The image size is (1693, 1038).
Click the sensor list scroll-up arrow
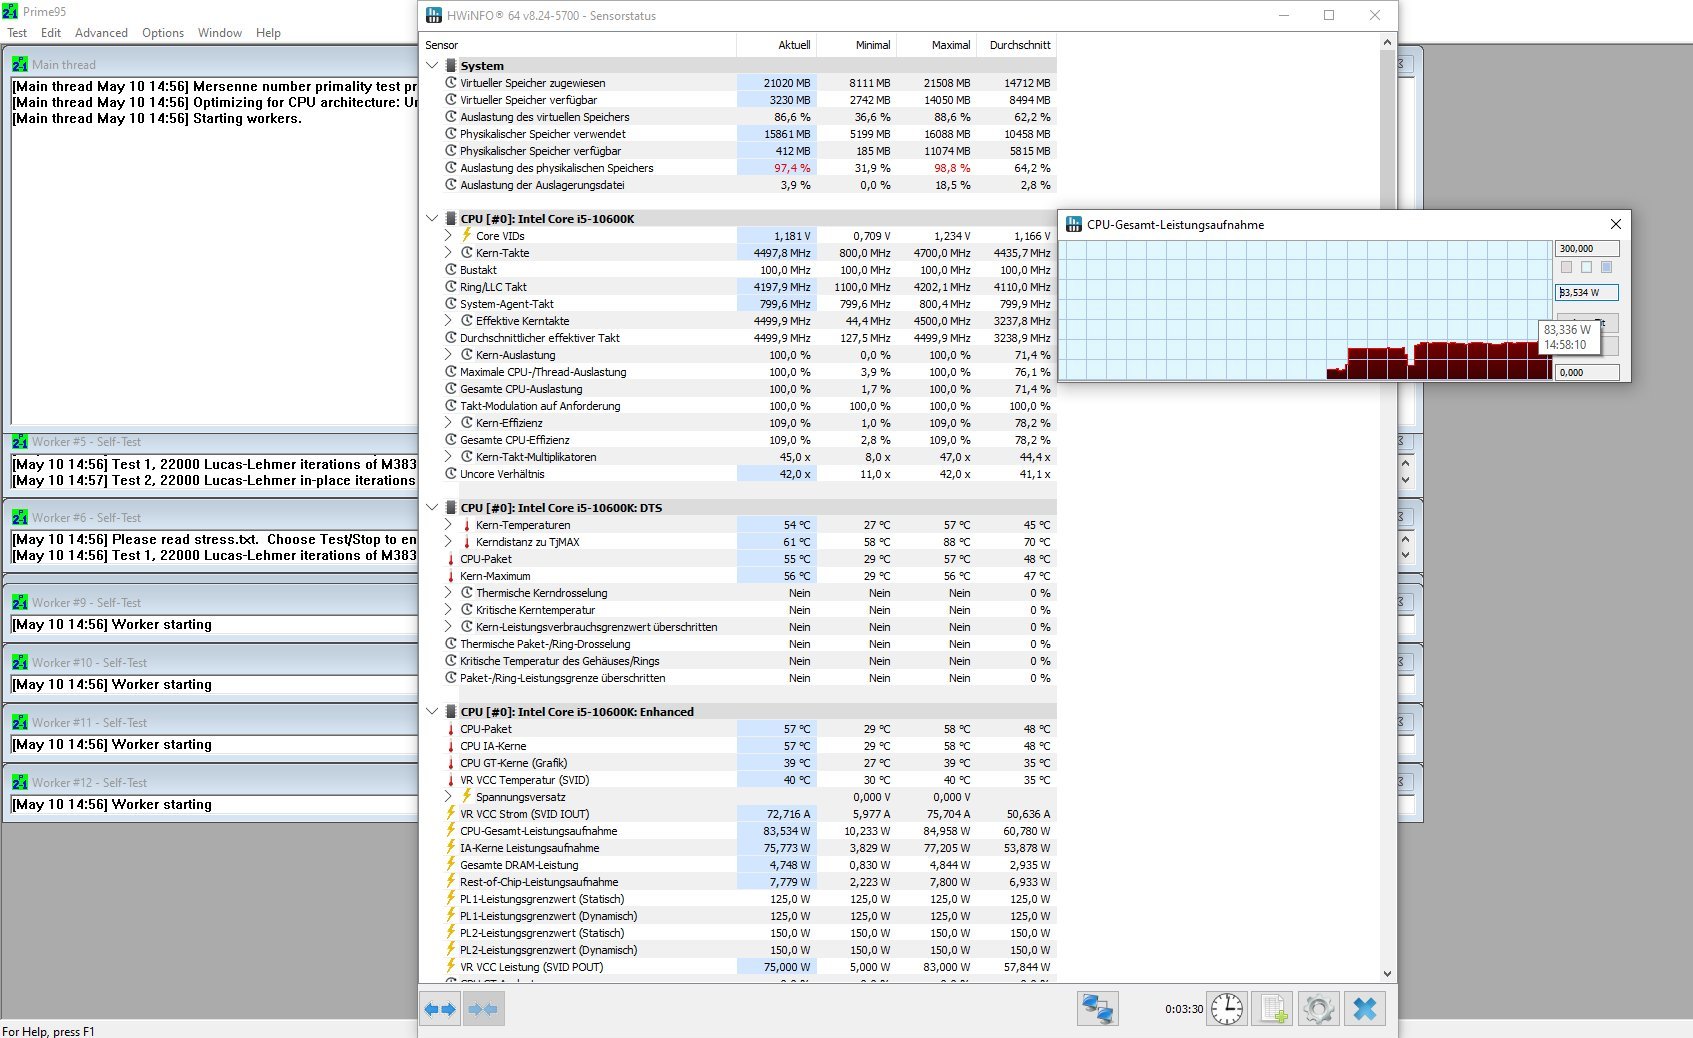tap(1387, 43)
